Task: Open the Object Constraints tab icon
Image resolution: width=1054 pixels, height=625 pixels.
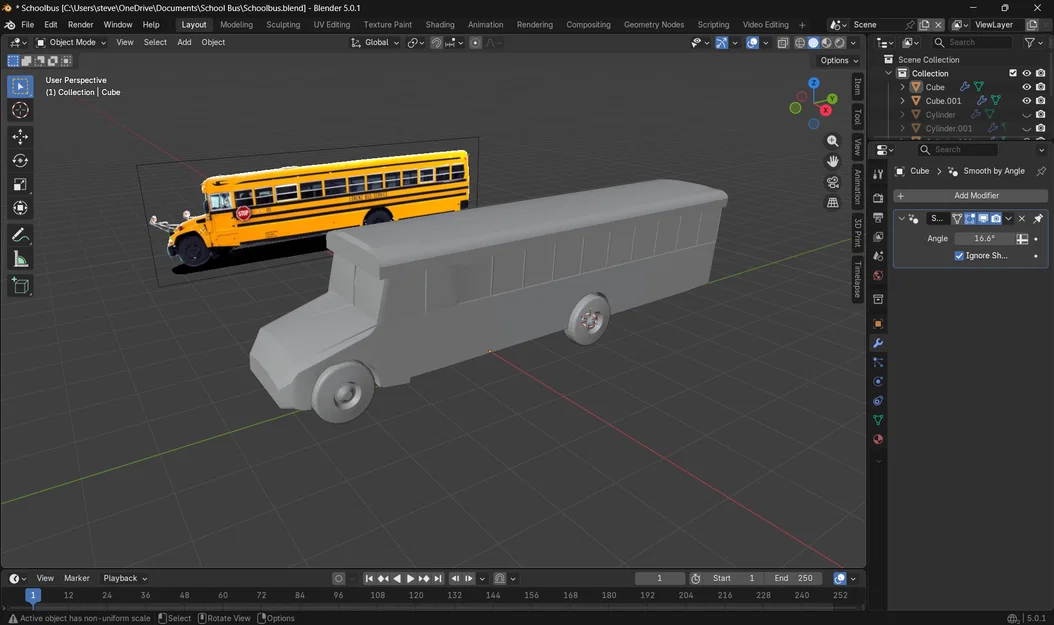Action: (x=878, y=401)
